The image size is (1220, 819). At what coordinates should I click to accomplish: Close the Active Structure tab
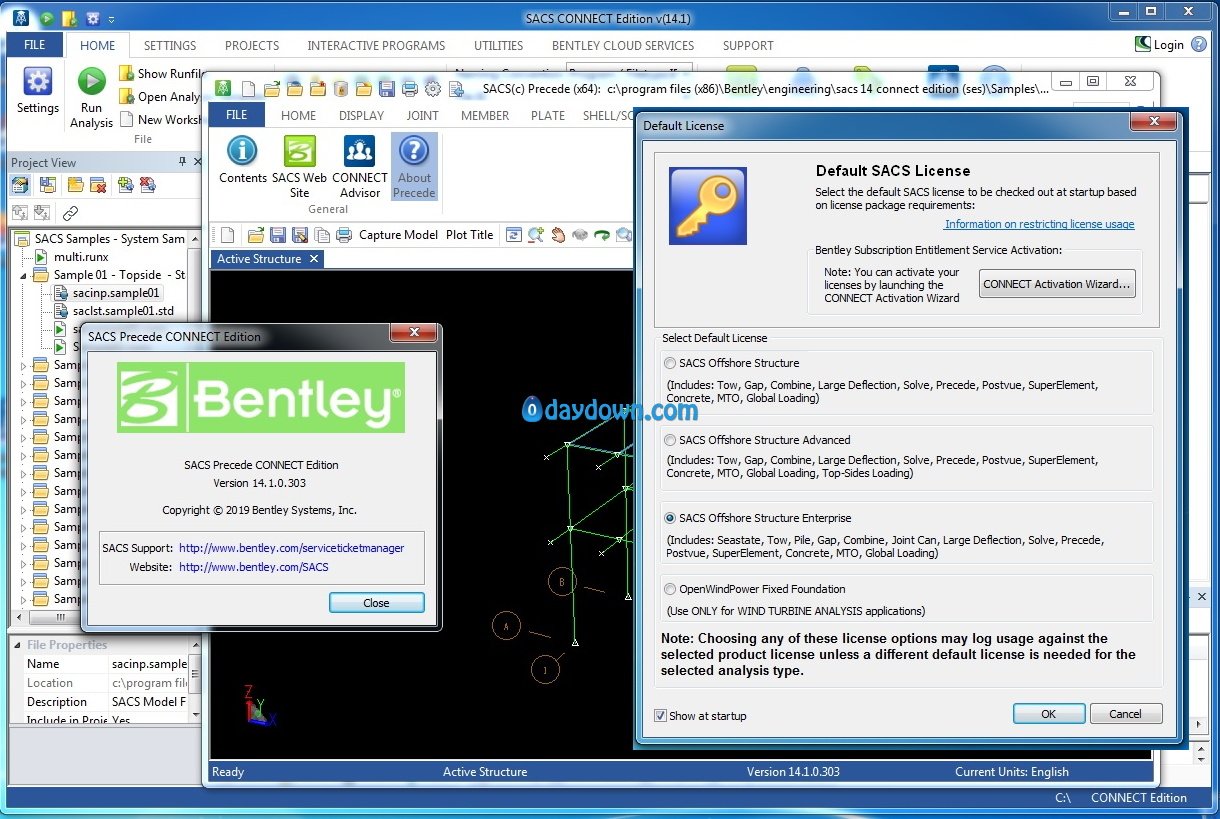point(313,259)
